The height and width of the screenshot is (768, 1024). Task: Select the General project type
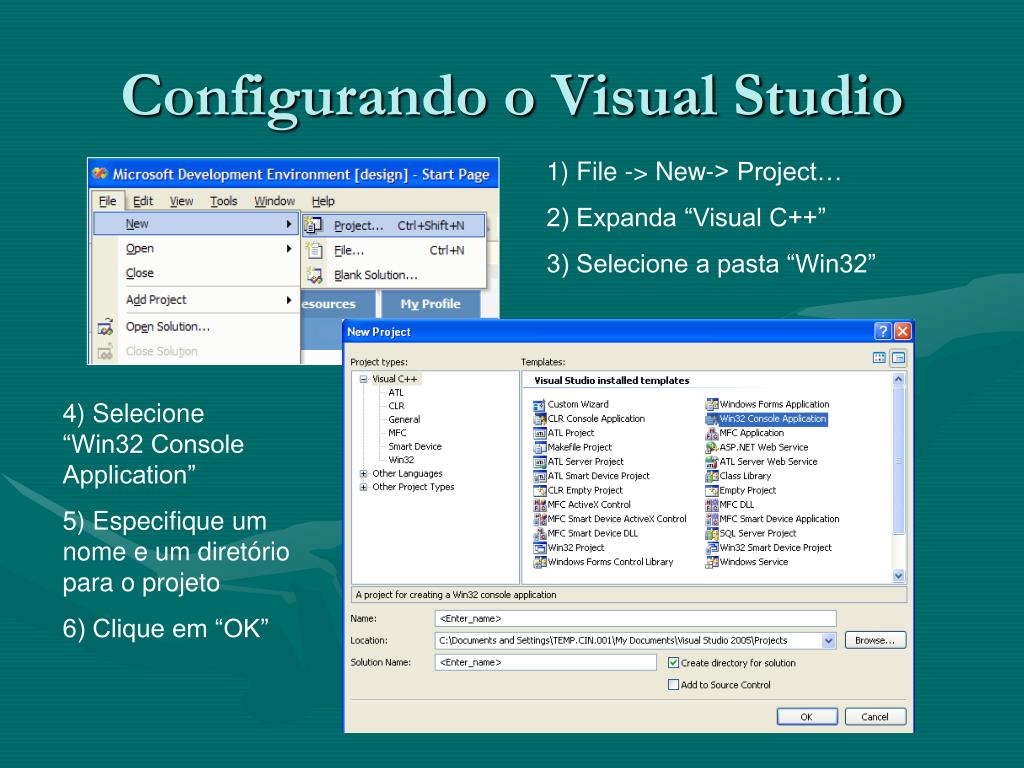tap(404, 419)
